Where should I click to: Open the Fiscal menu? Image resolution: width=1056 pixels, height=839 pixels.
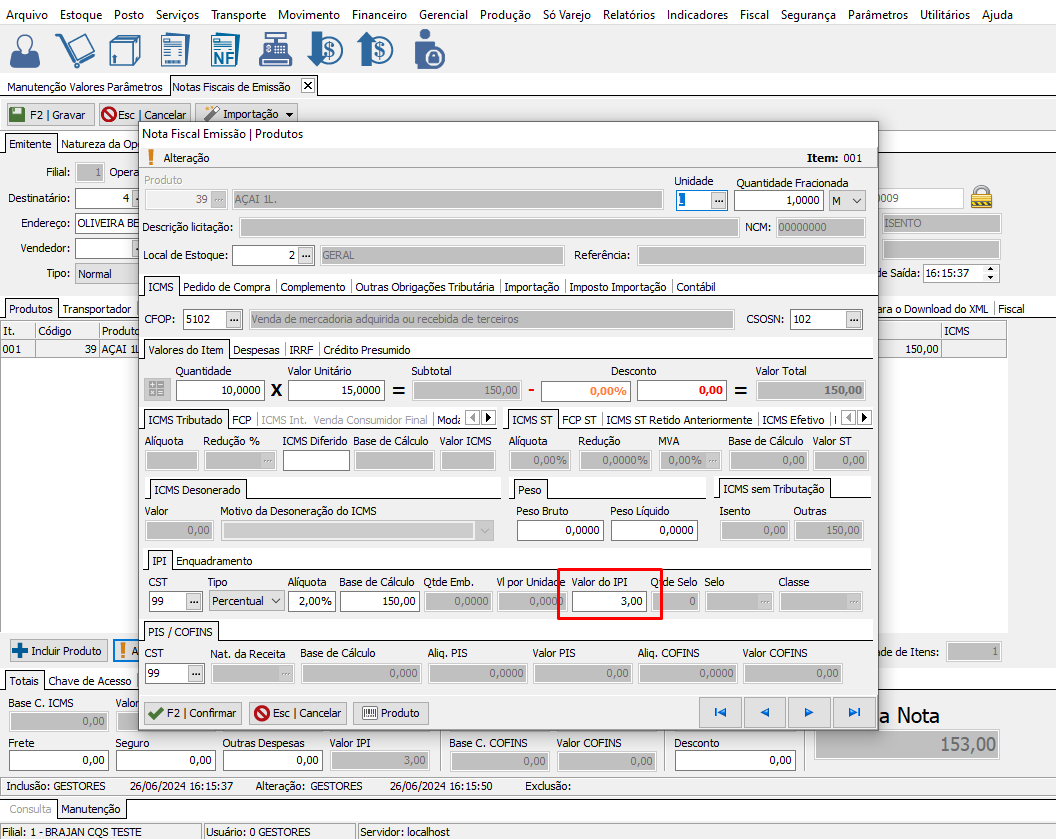(754, 15)
